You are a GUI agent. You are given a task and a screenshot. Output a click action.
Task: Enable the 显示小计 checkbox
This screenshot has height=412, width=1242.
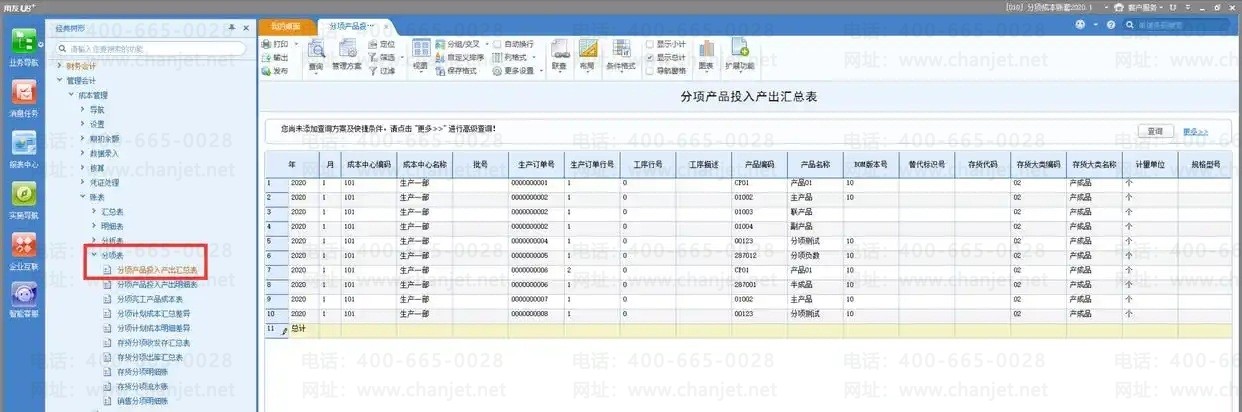pyautogui.click(x=651, y=44)
